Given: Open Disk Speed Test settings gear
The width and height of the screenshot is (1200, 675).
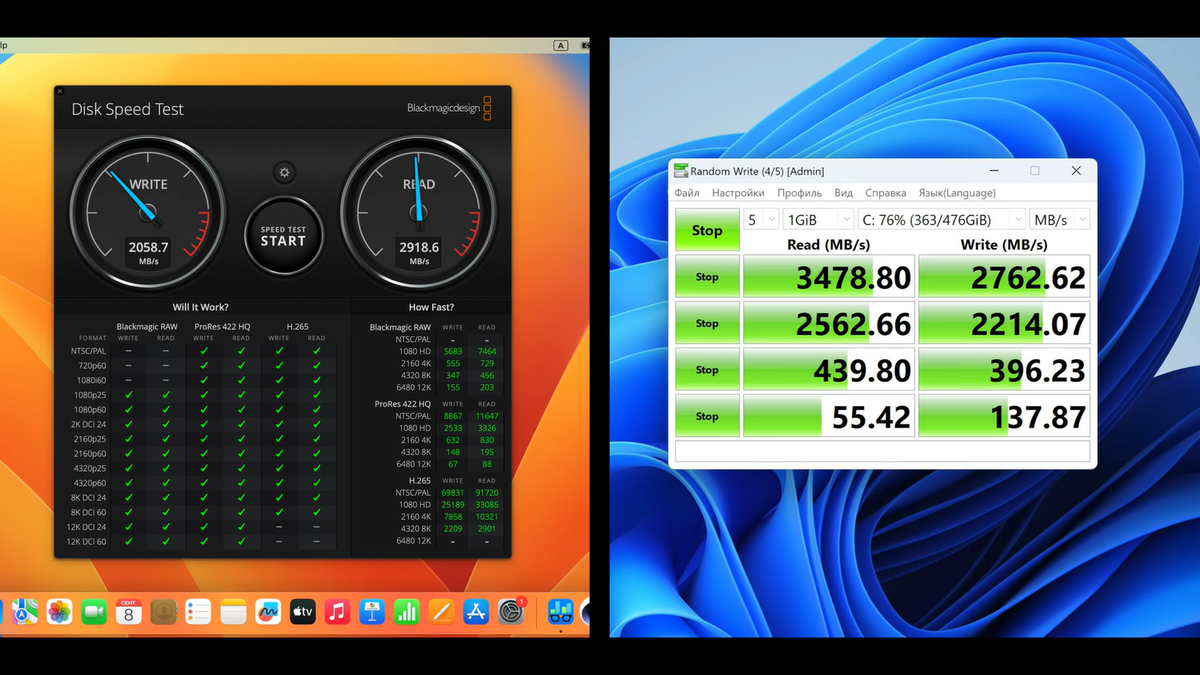Looking at the screenshot, I should point(284,172).
